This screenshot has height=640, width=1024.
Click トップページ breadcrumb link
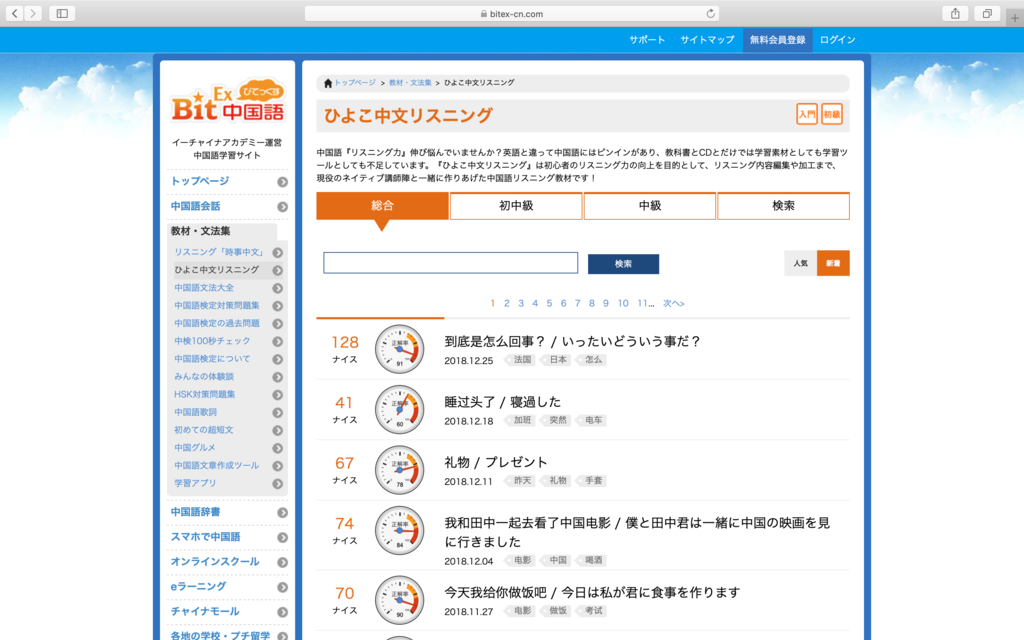click(355, 83)
